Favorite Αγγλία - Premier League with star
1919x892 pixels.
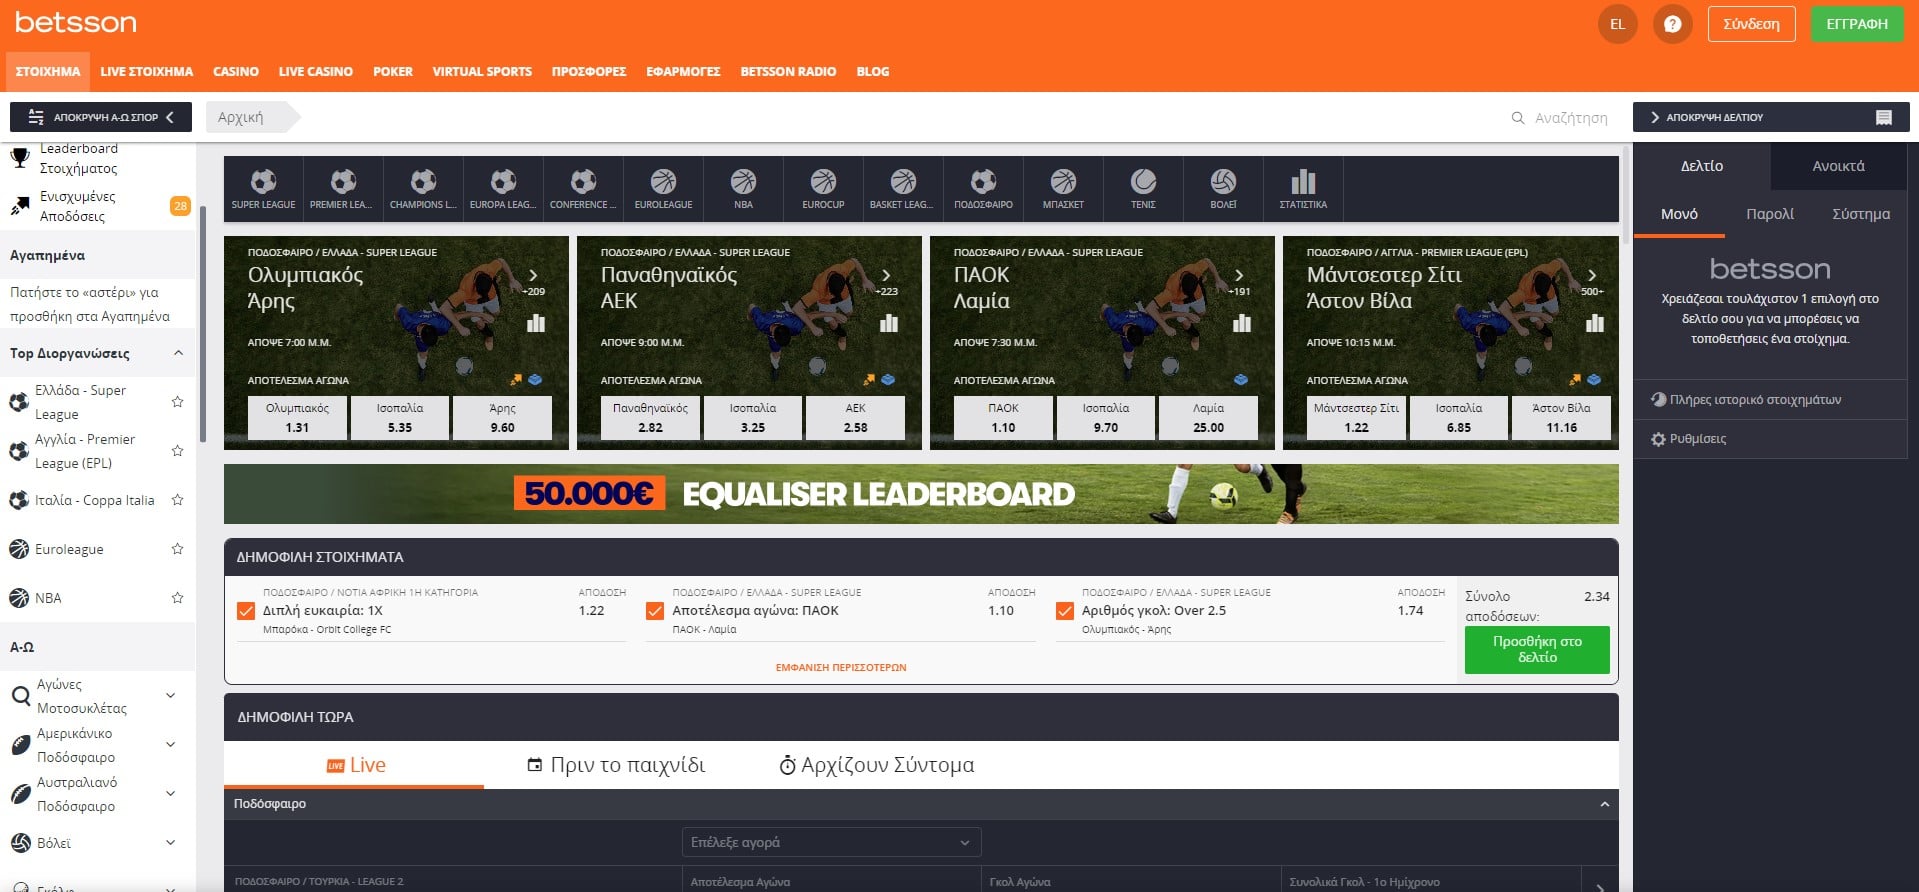click(x=177, y=451)
